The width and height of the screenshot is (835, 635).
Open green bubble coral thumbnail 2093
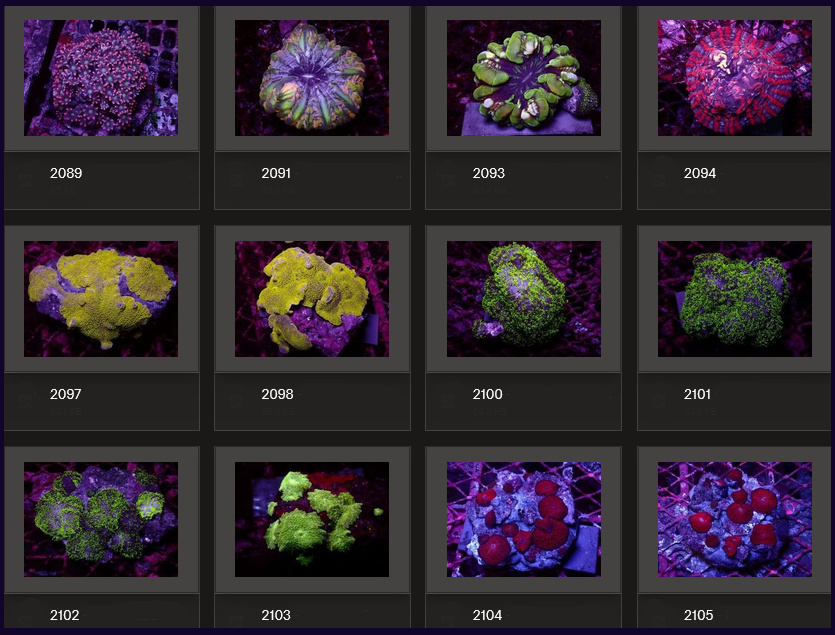tap(524, 78)
